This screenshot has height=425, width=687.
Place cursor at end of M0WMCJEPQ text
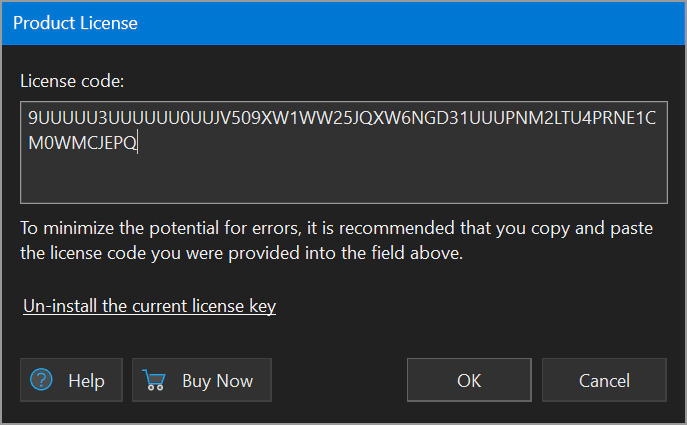[138, 144]
